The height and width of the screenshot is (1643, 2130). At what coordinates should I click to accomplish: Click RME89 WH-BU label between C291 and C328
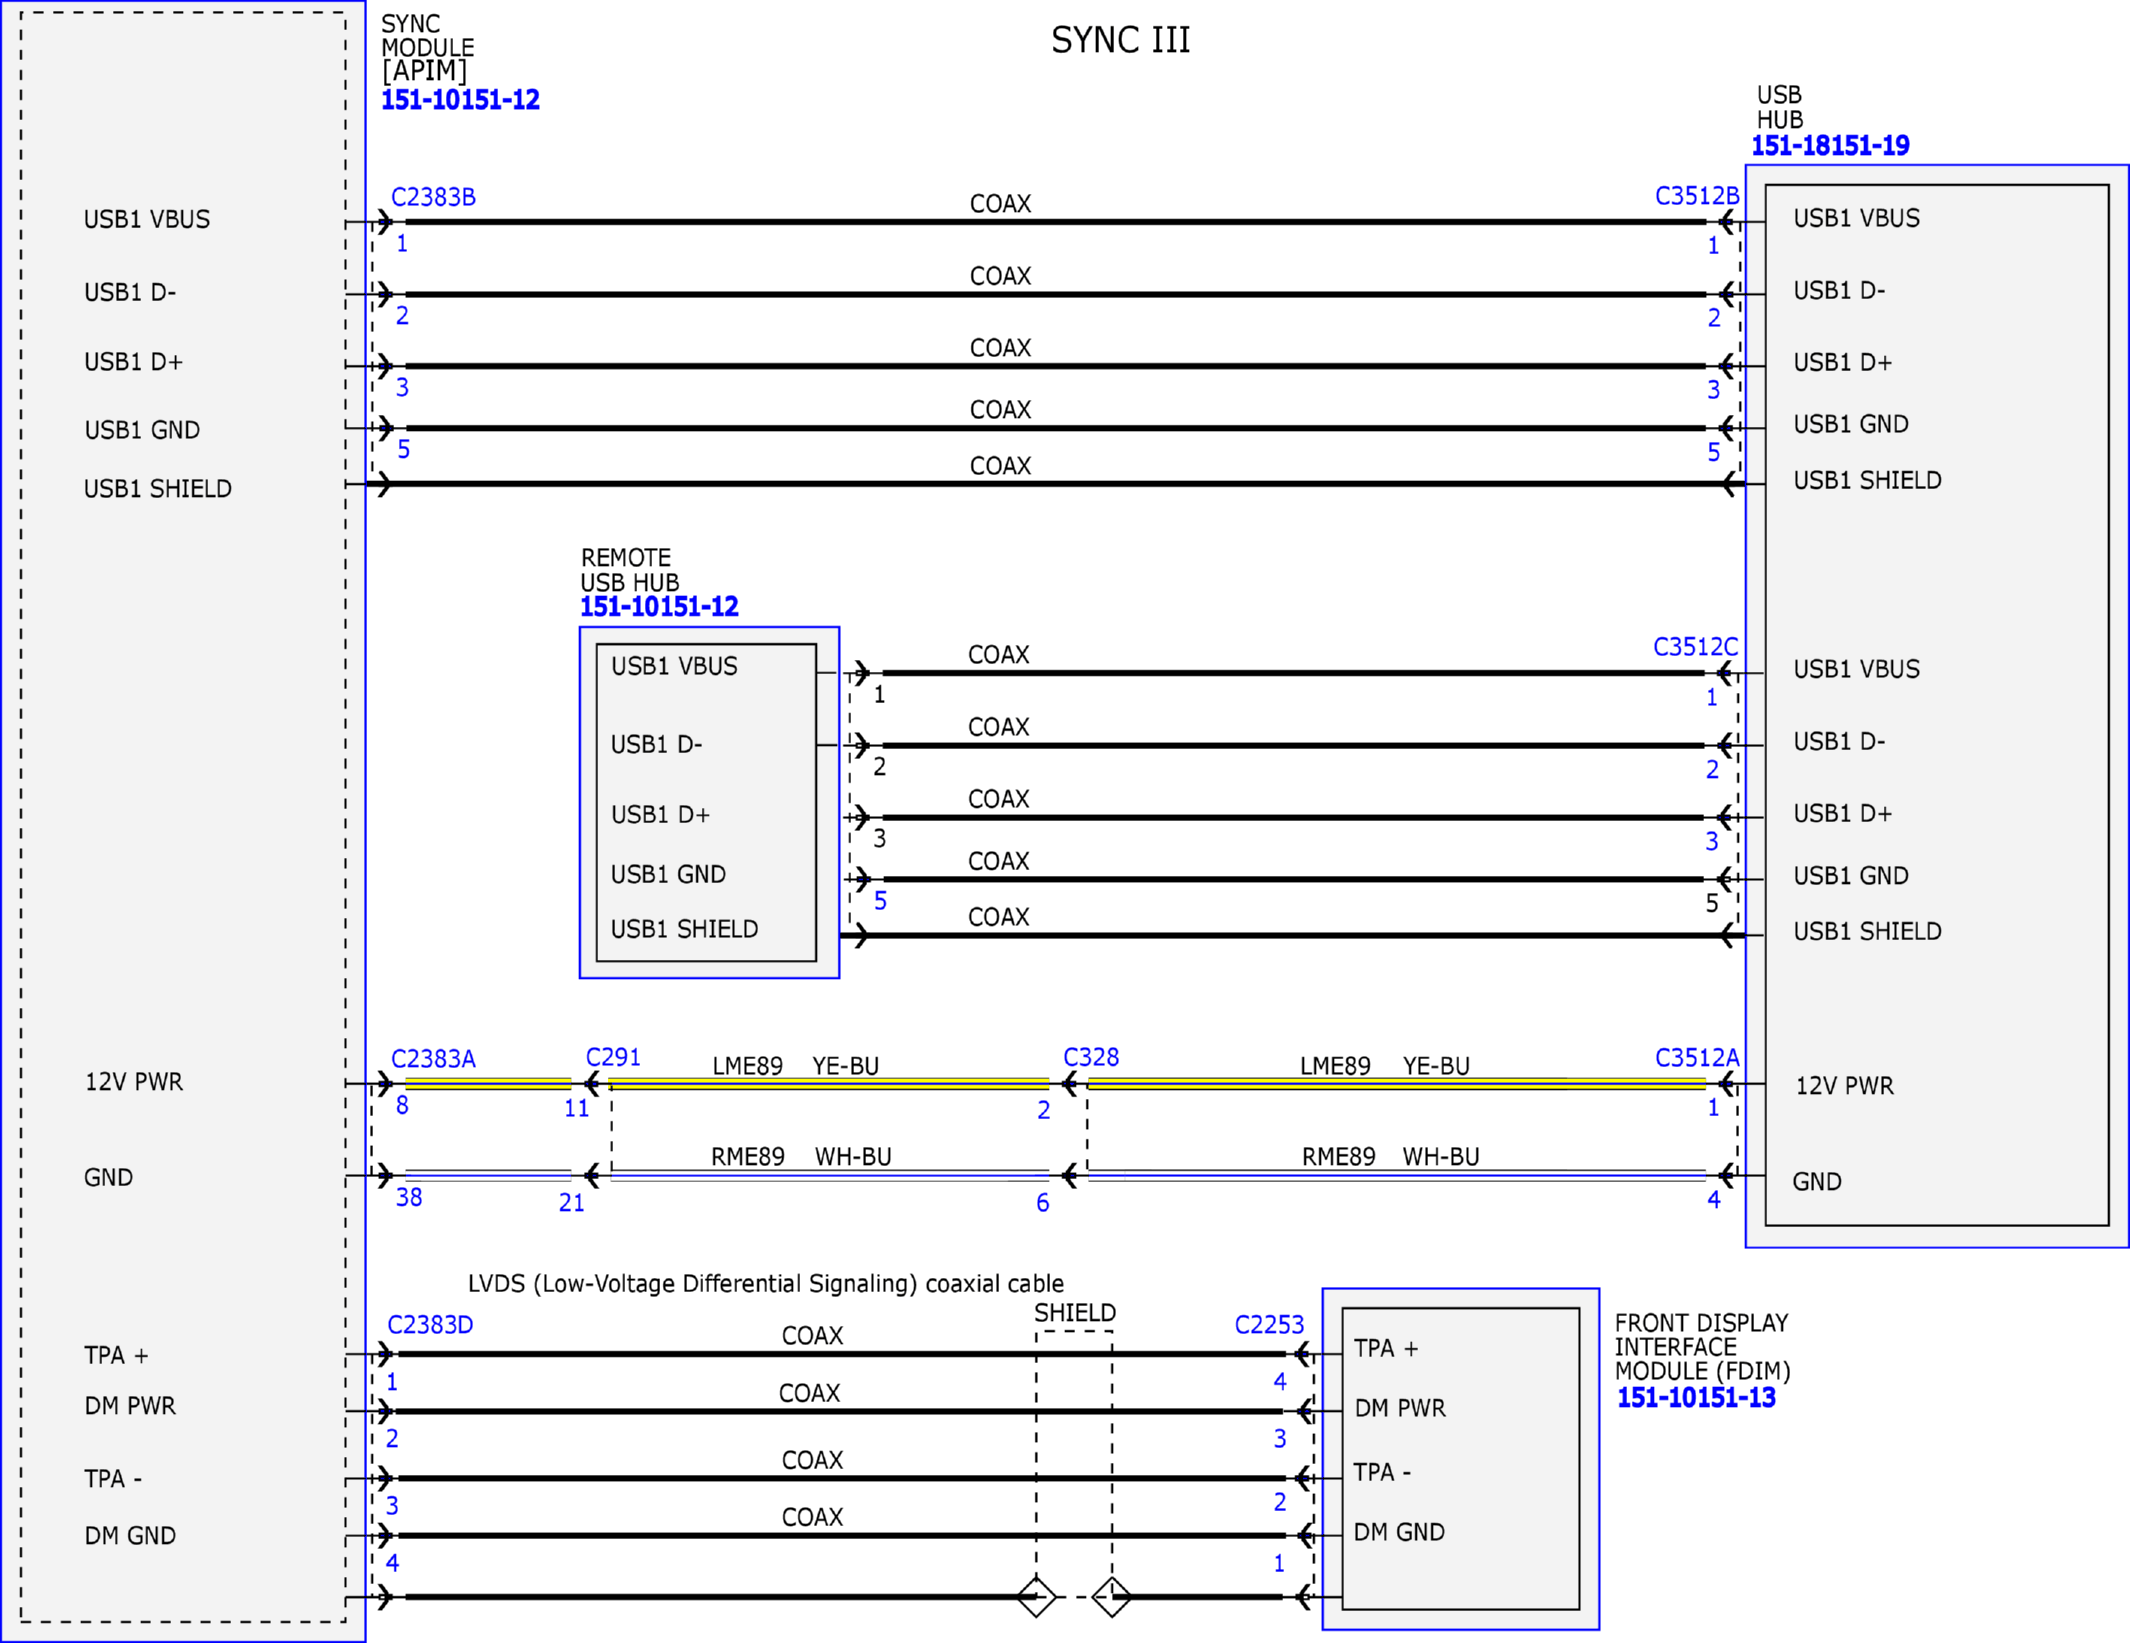801,1157
